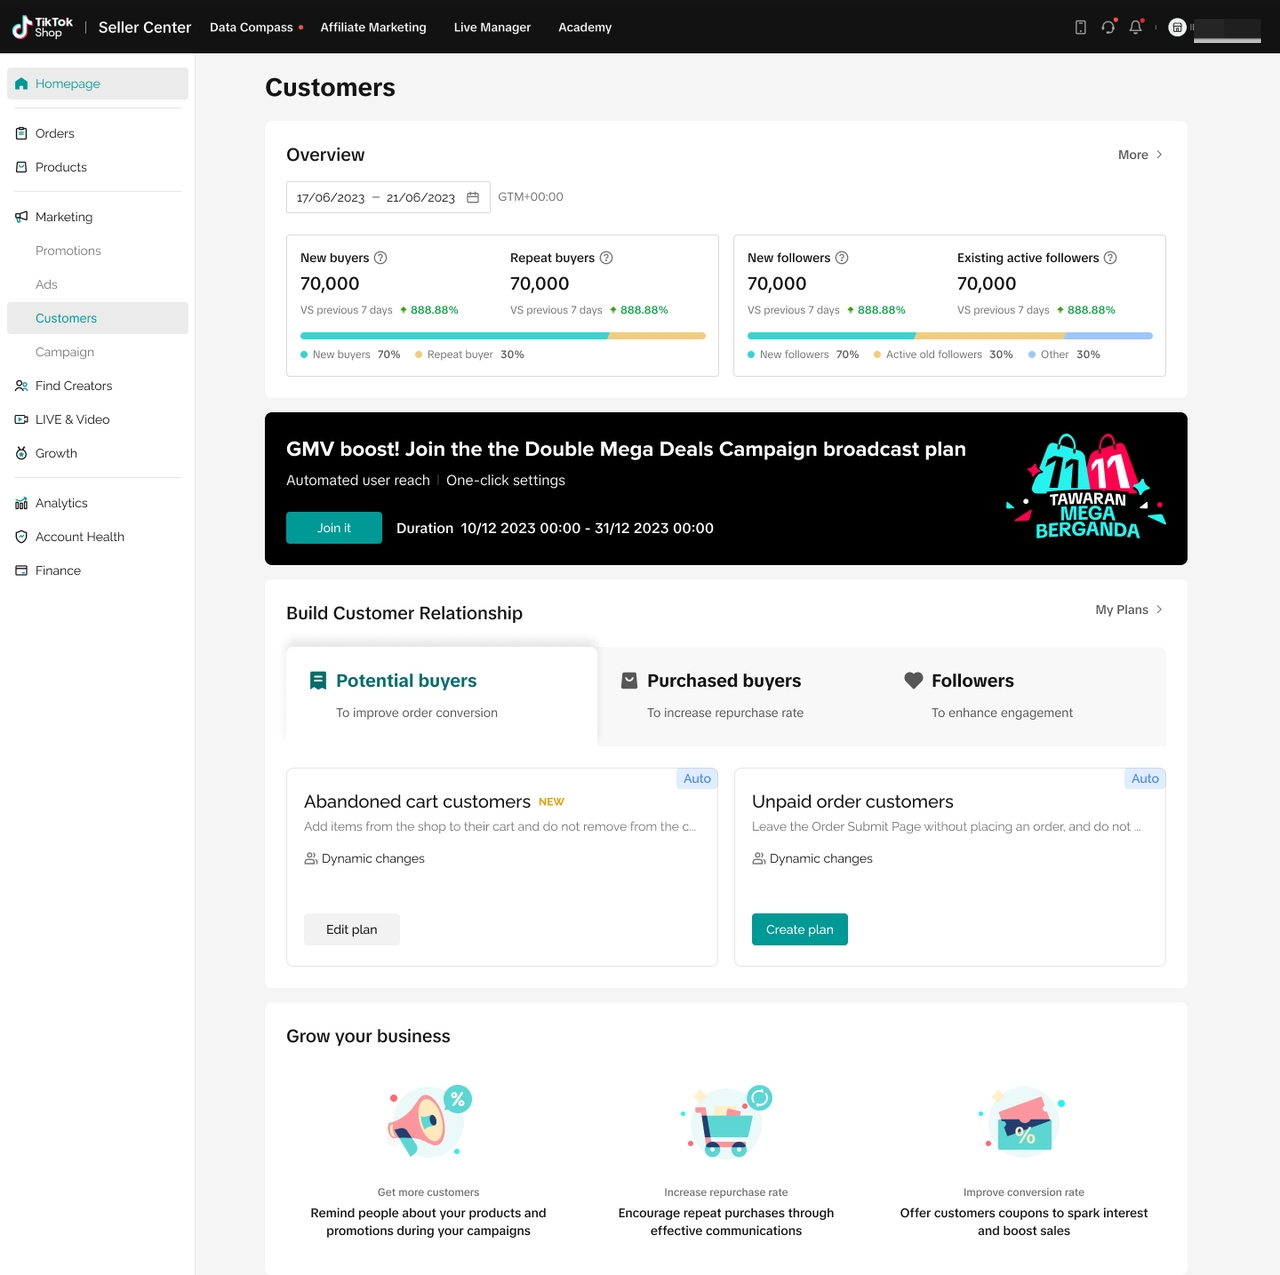Click the GTM+00:00 timezone label

pos(531,197)
